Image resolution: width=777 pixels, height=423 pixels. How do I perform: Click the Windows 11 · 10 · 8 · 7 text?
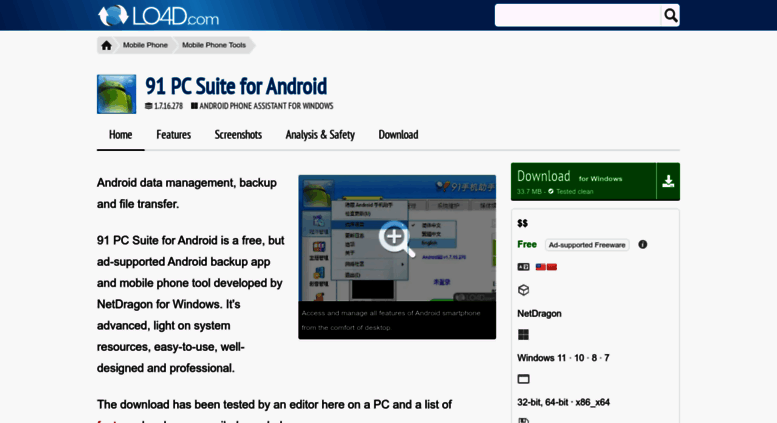(563, 358)
